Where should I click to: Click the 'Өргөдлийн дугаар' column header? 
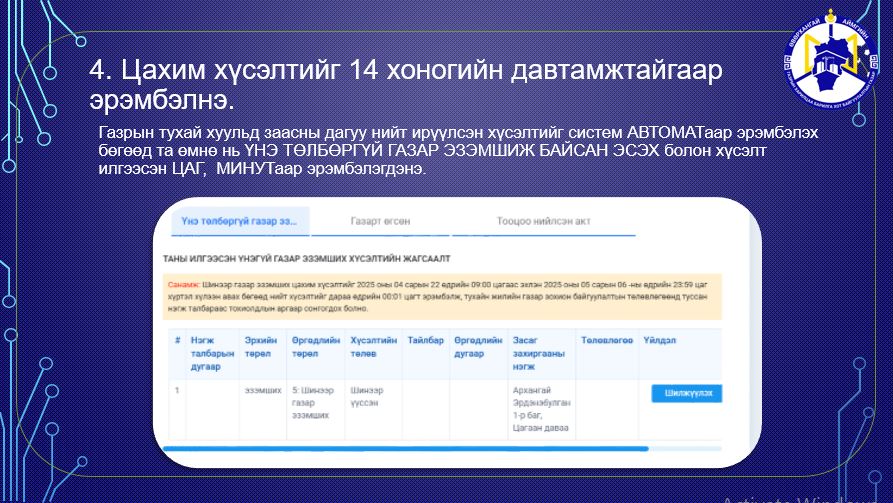coord(476,346)
